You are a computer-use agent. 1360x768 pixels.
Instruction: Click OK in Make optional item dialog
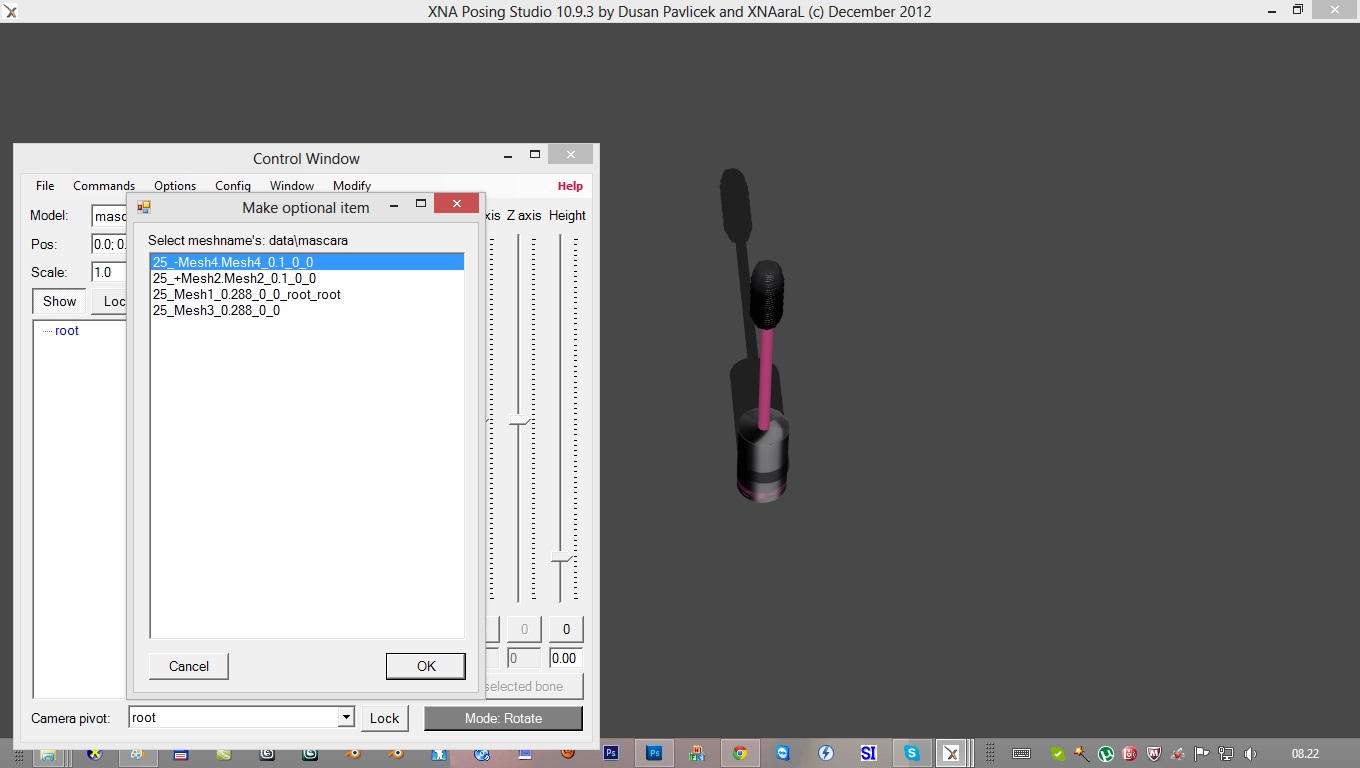pyautogui.click(x=426, y=666)
